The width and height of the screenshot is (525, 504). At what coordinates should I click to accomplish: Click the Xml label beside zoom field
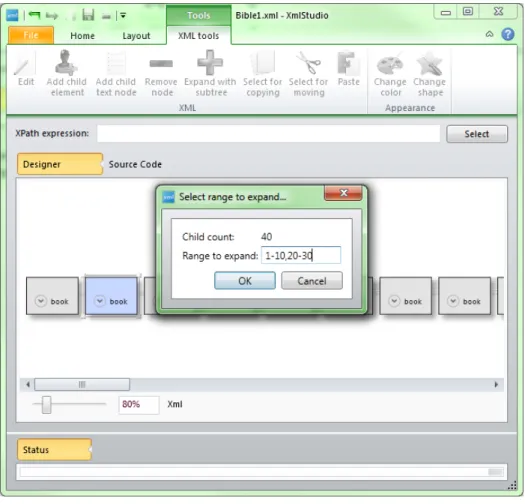click(175, 404)
